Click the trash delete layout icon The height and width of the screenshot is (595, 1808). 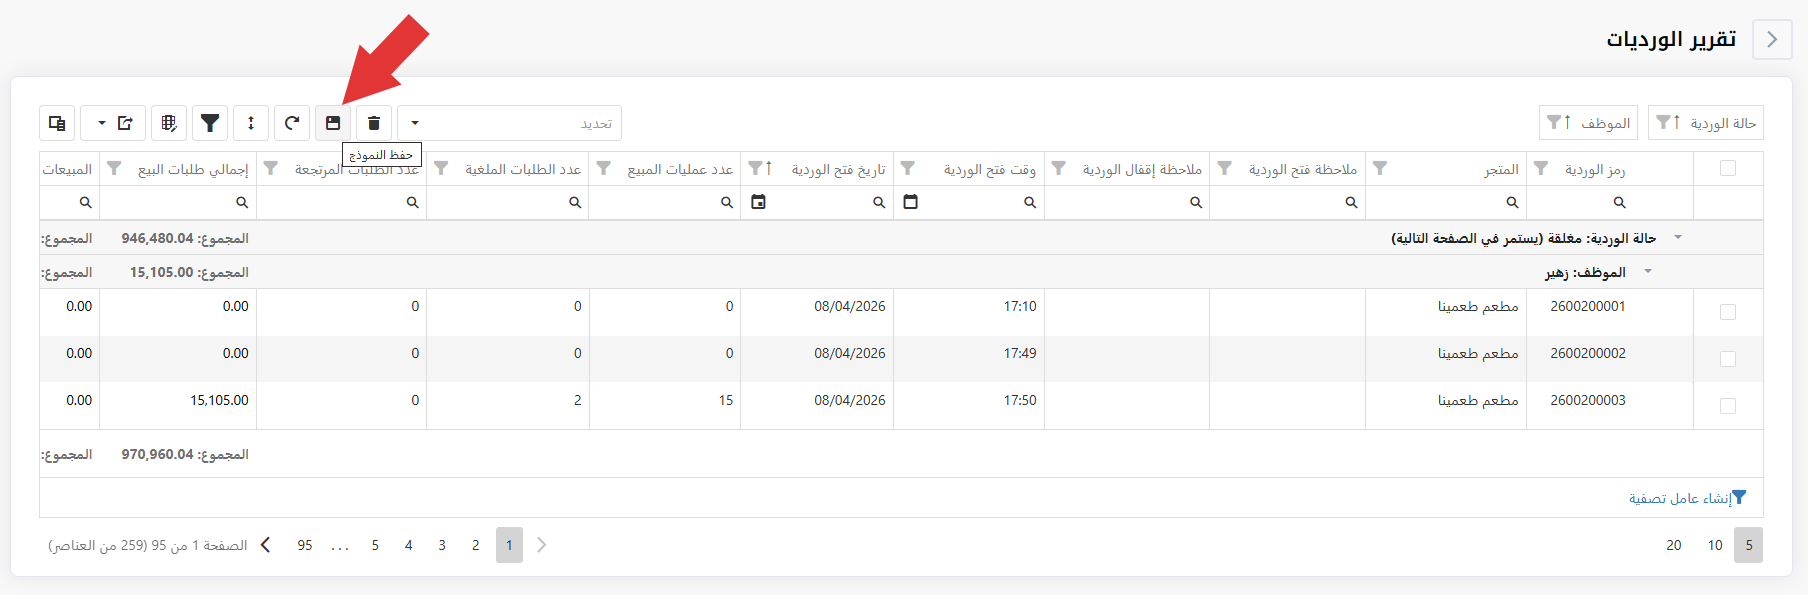click(x=374, y=123)
